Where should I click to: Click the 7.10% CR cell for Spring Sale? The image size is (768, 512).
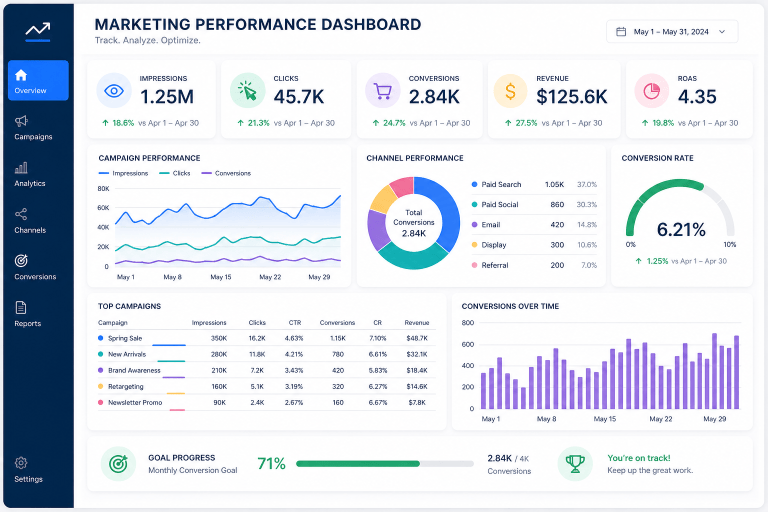pos(378,338)
